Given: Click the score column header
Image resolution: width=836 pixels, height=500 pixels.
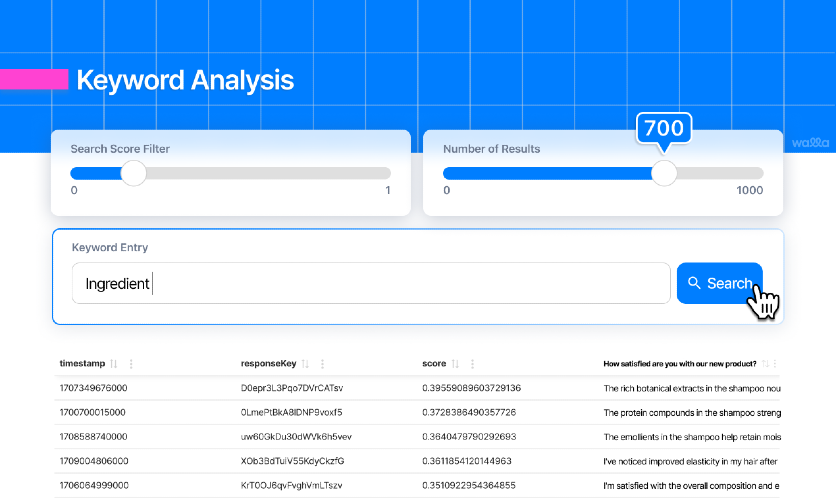Looking at the screenshot, I should coord(434,364).
